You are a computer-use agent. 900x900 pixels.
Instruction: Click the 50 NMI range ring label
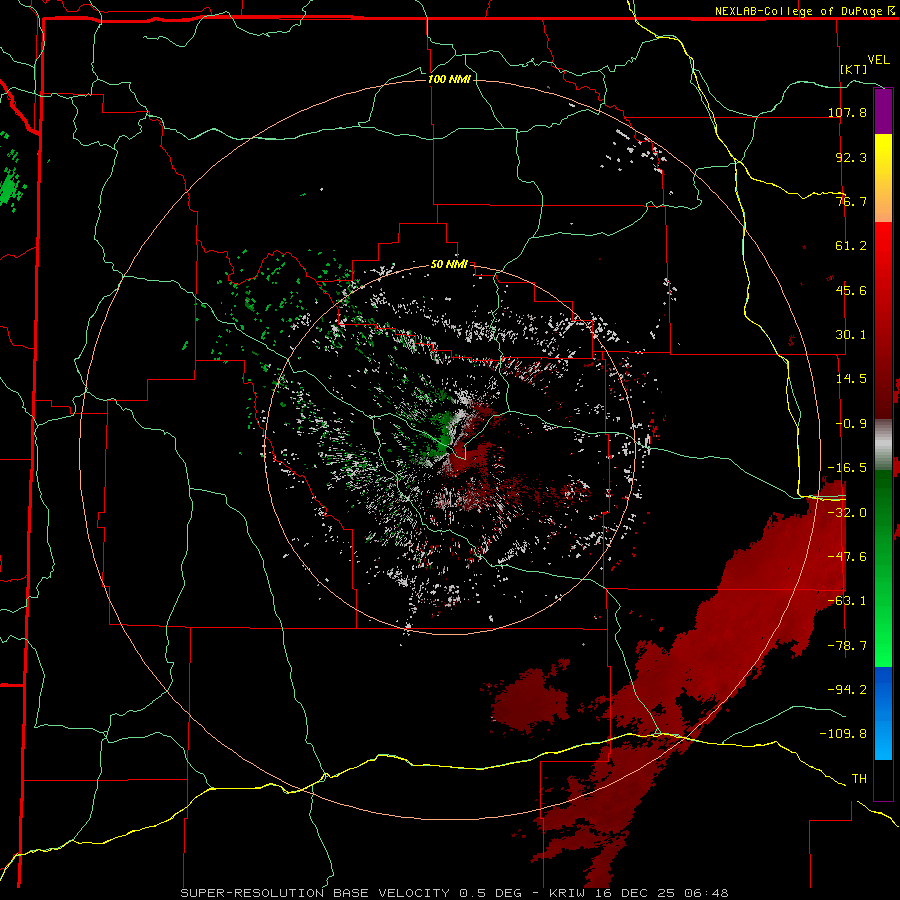pos(449,265)
